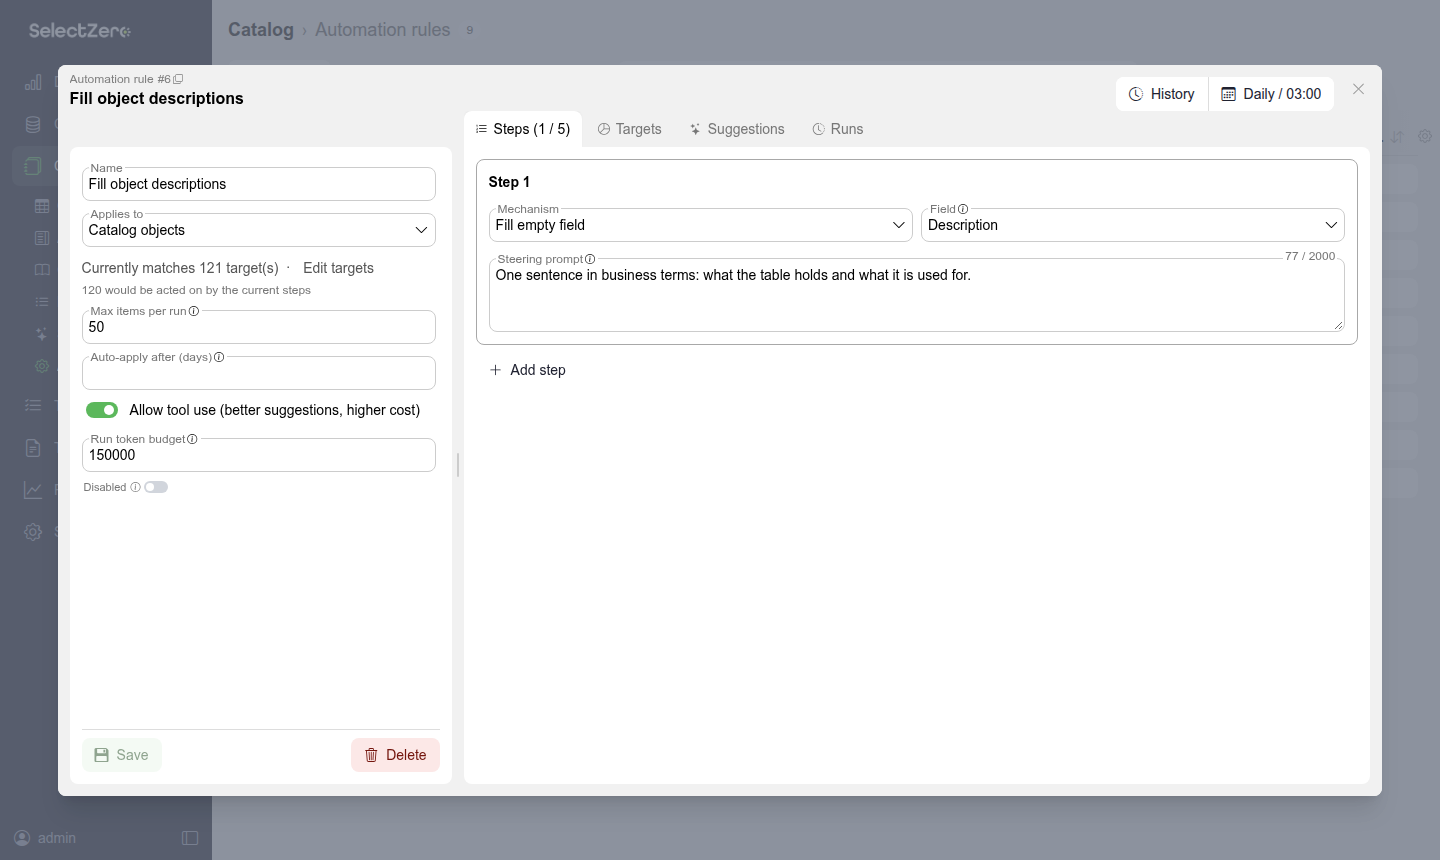Click the document file icon in the left sidebar
The width and height of the screenshot is (1440, 860).
[33, 448]
